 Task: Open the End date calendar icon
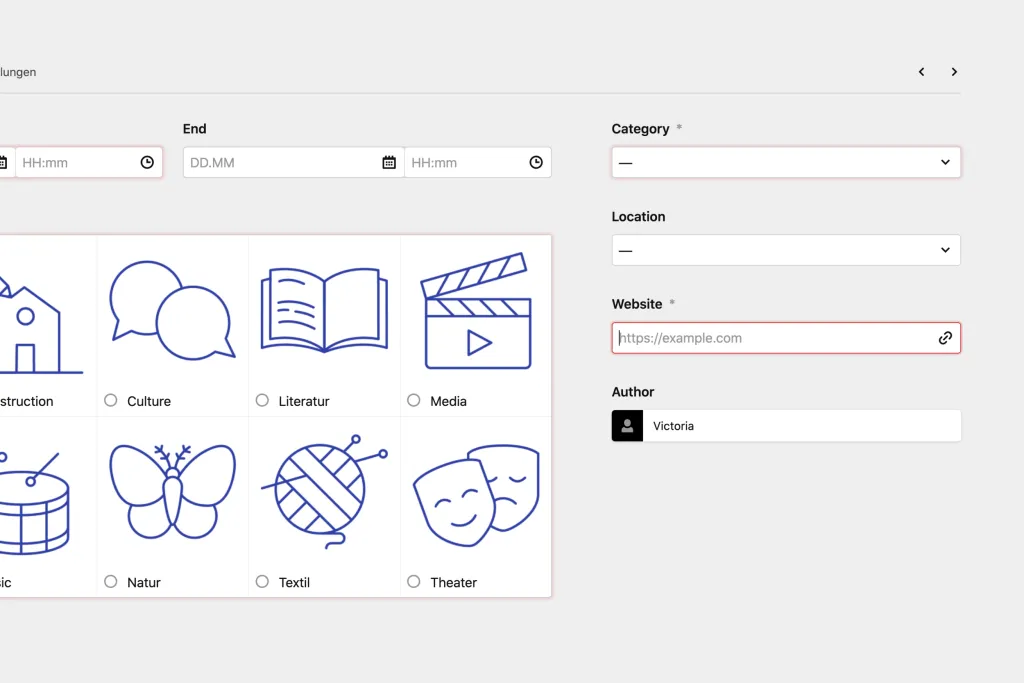point(389,162)
